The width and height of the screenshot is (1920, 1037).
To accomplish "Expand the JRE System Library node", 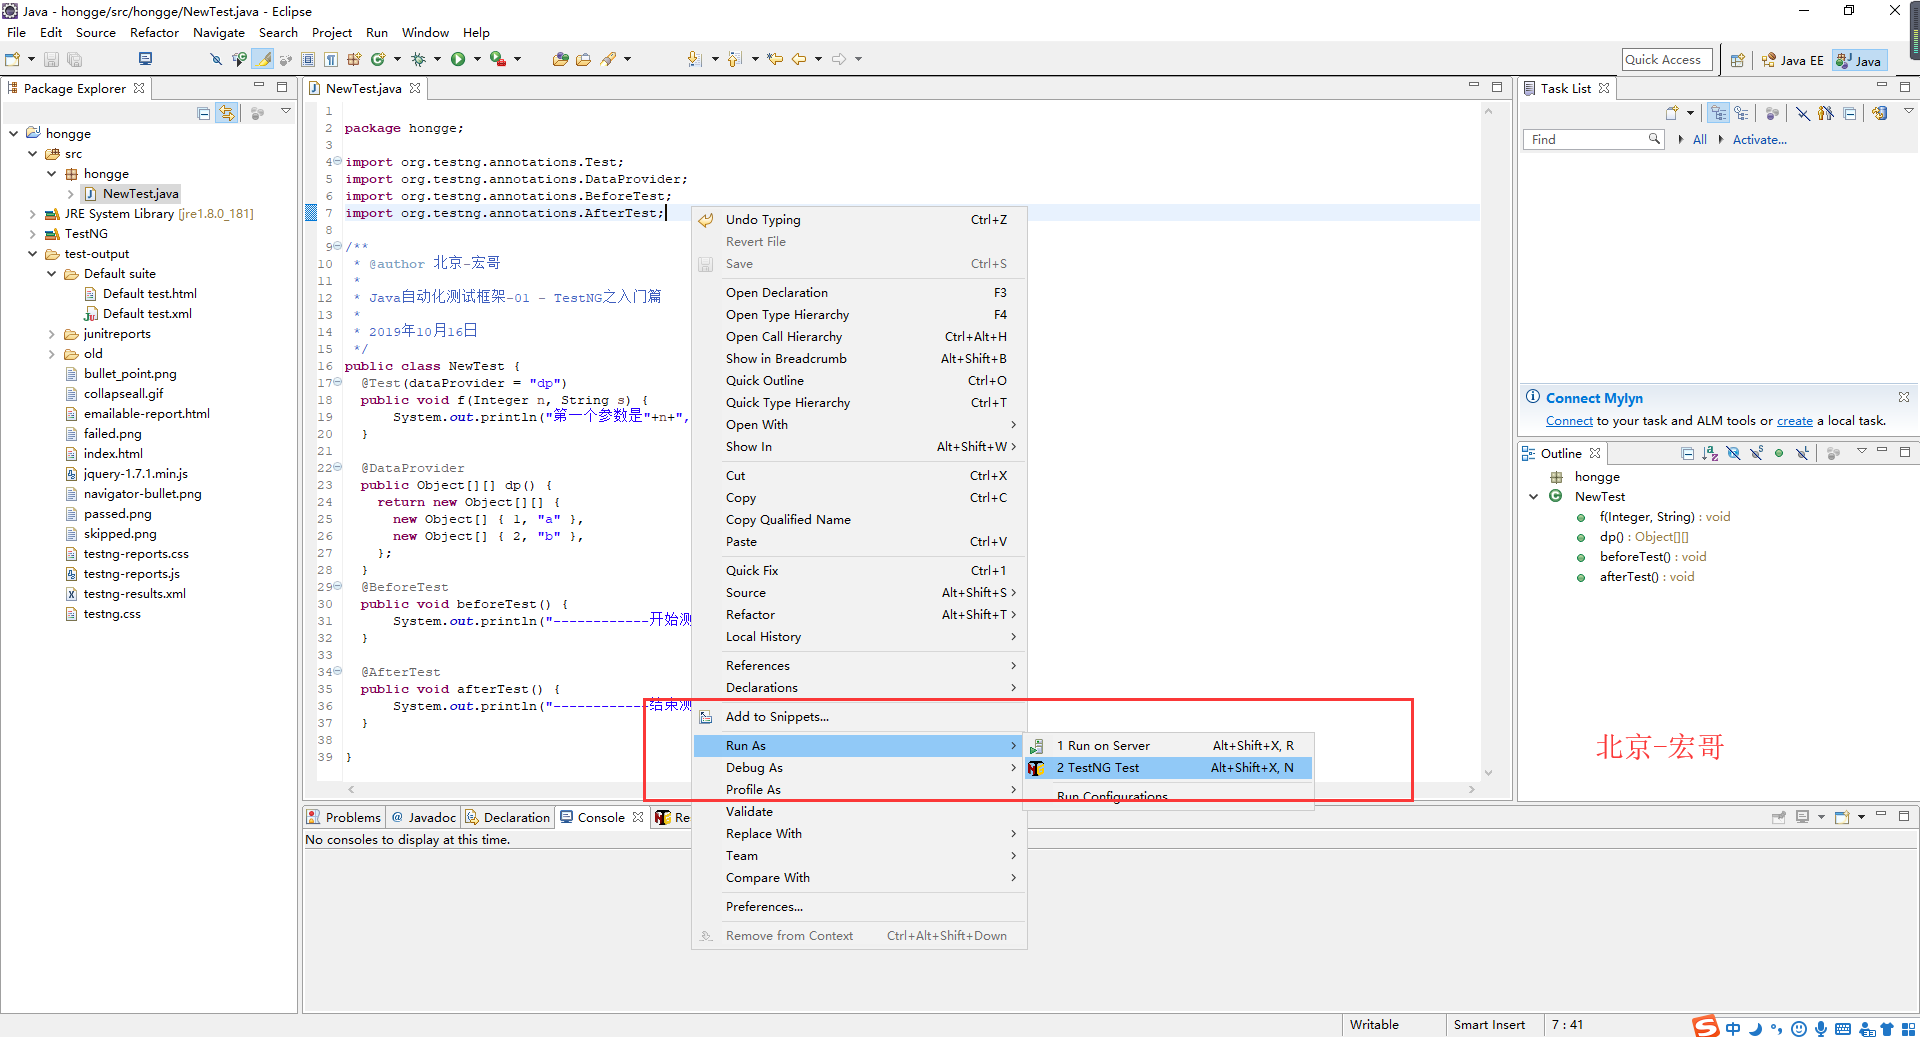I will pyautogui.click(x=33, y=213).
